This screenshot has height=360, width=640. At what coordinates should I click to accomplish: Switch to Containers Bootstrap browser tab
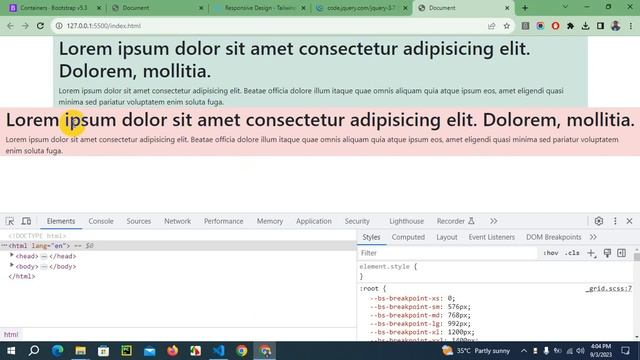pyautogui.click(x=53, y=8)
